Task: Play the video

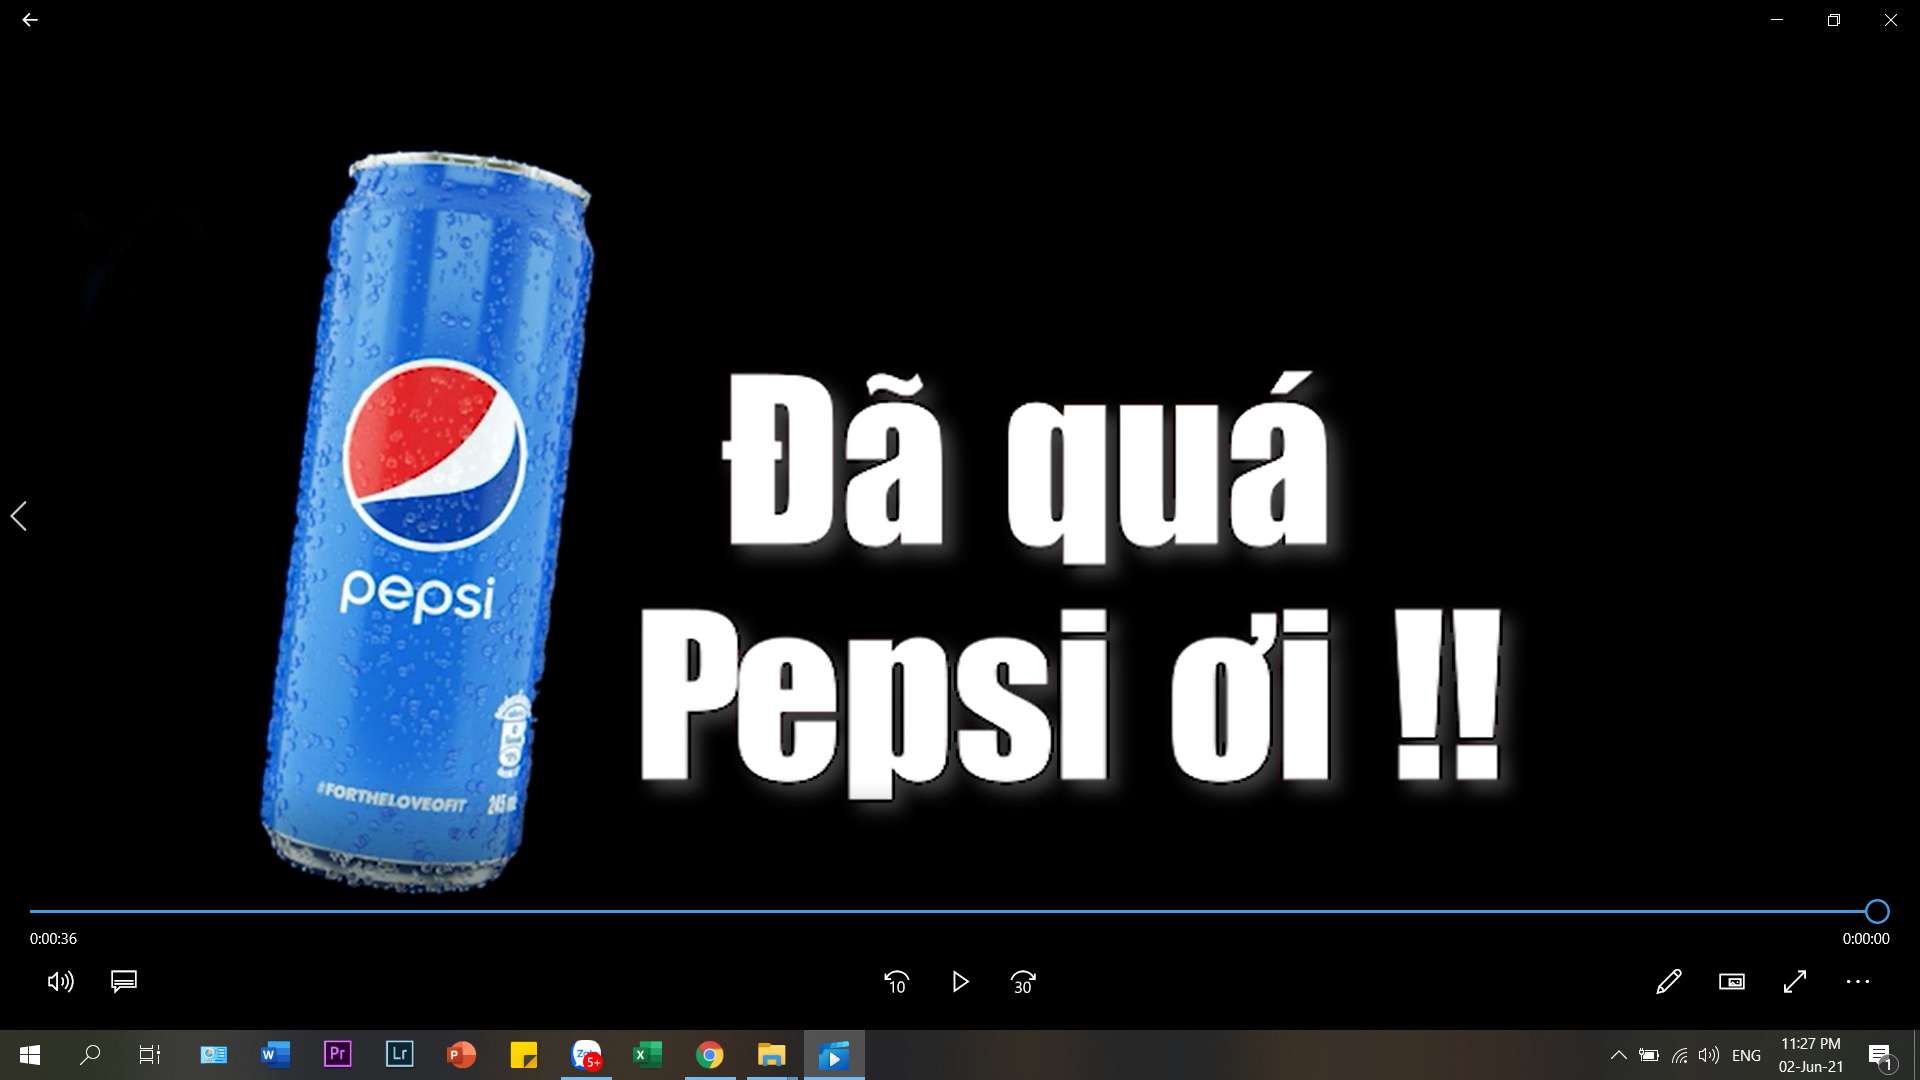Action: pyautogui.click(x=960, y=983)
